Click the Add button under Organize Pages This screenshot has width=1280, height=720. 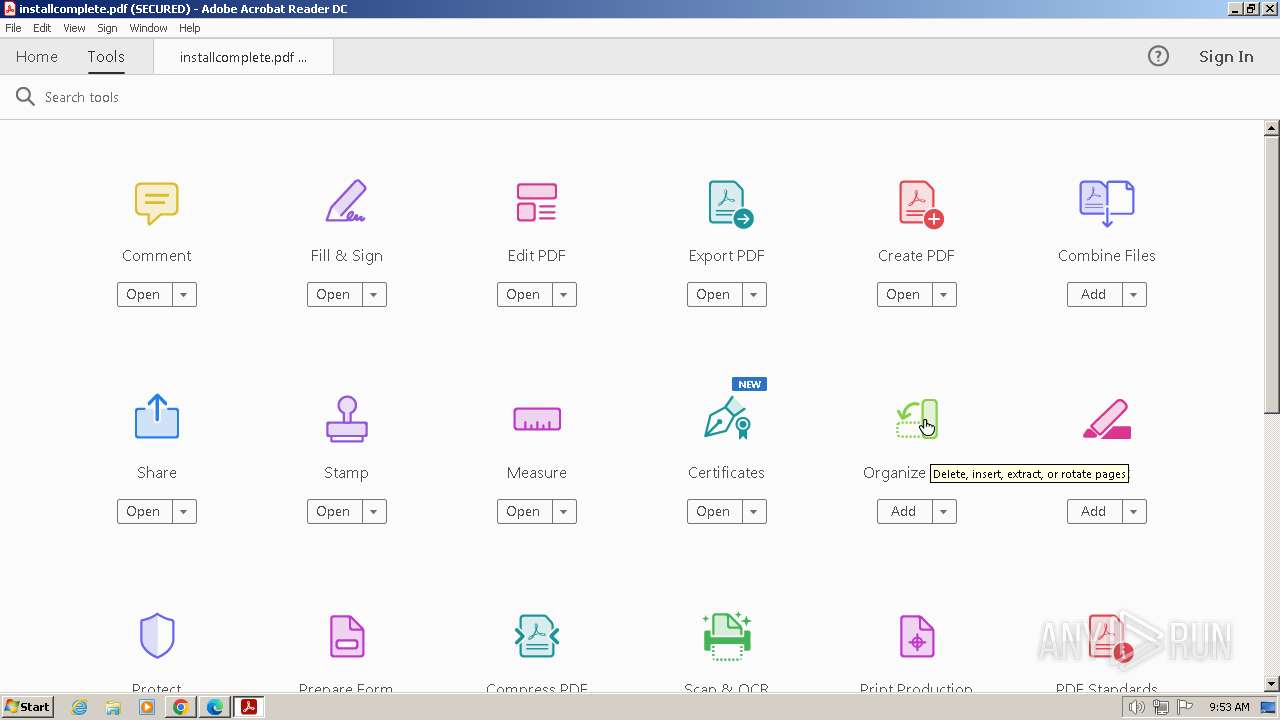click(904, 512)
